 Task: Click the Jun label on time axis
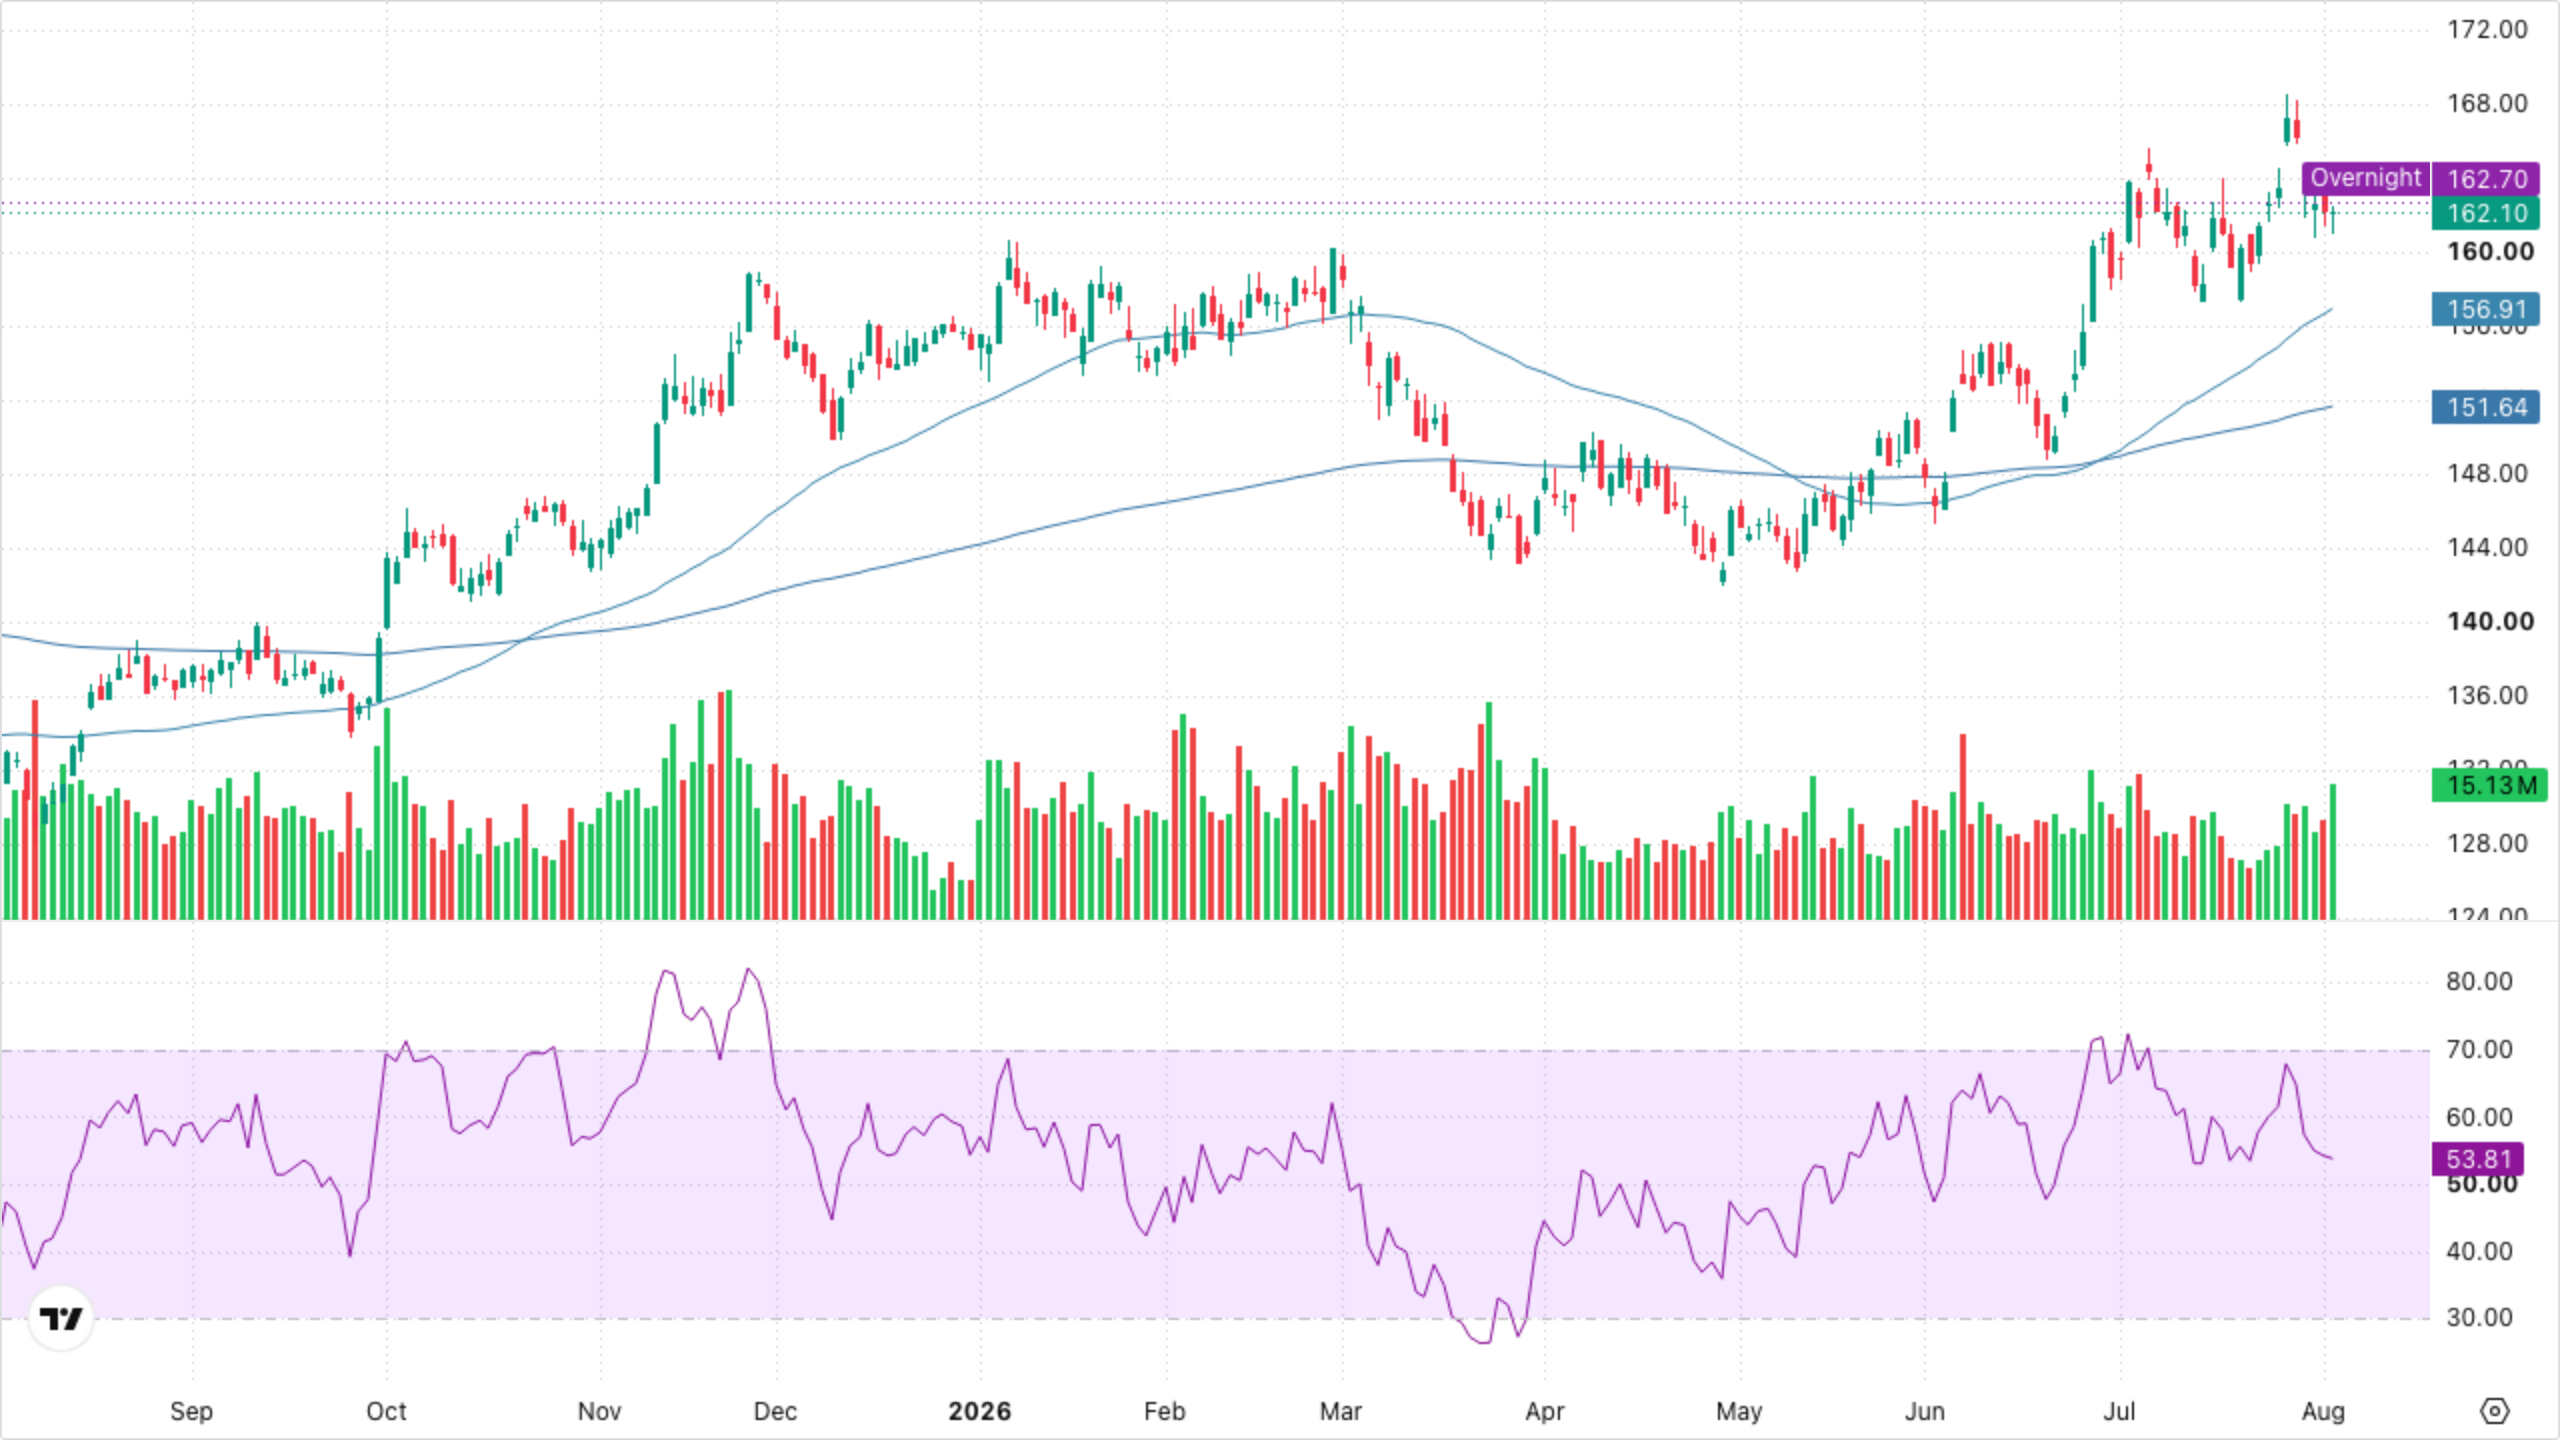pyautogui.click(x=1925, y=1411)
